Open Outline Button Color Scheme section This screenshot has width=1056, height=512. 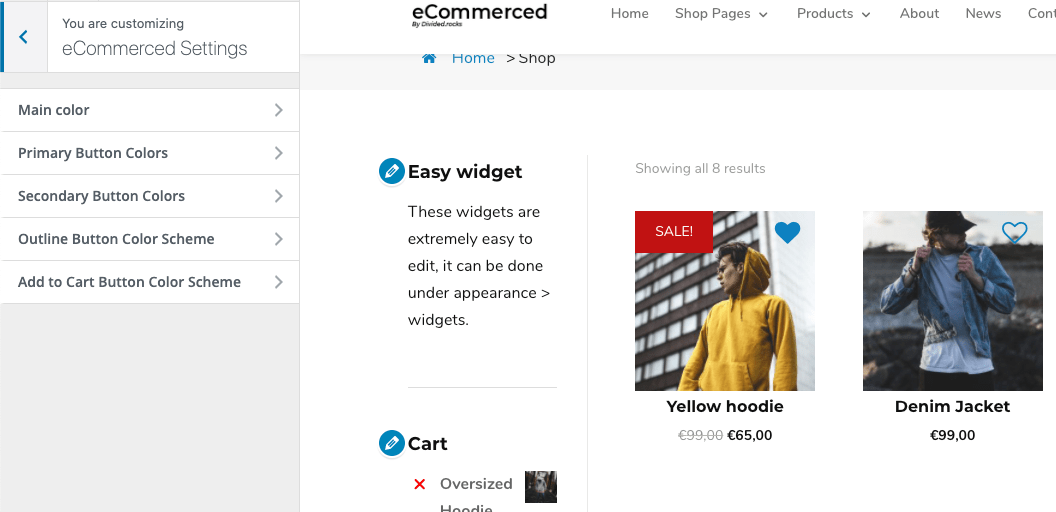pyautogui.click(x=150, y=239)
